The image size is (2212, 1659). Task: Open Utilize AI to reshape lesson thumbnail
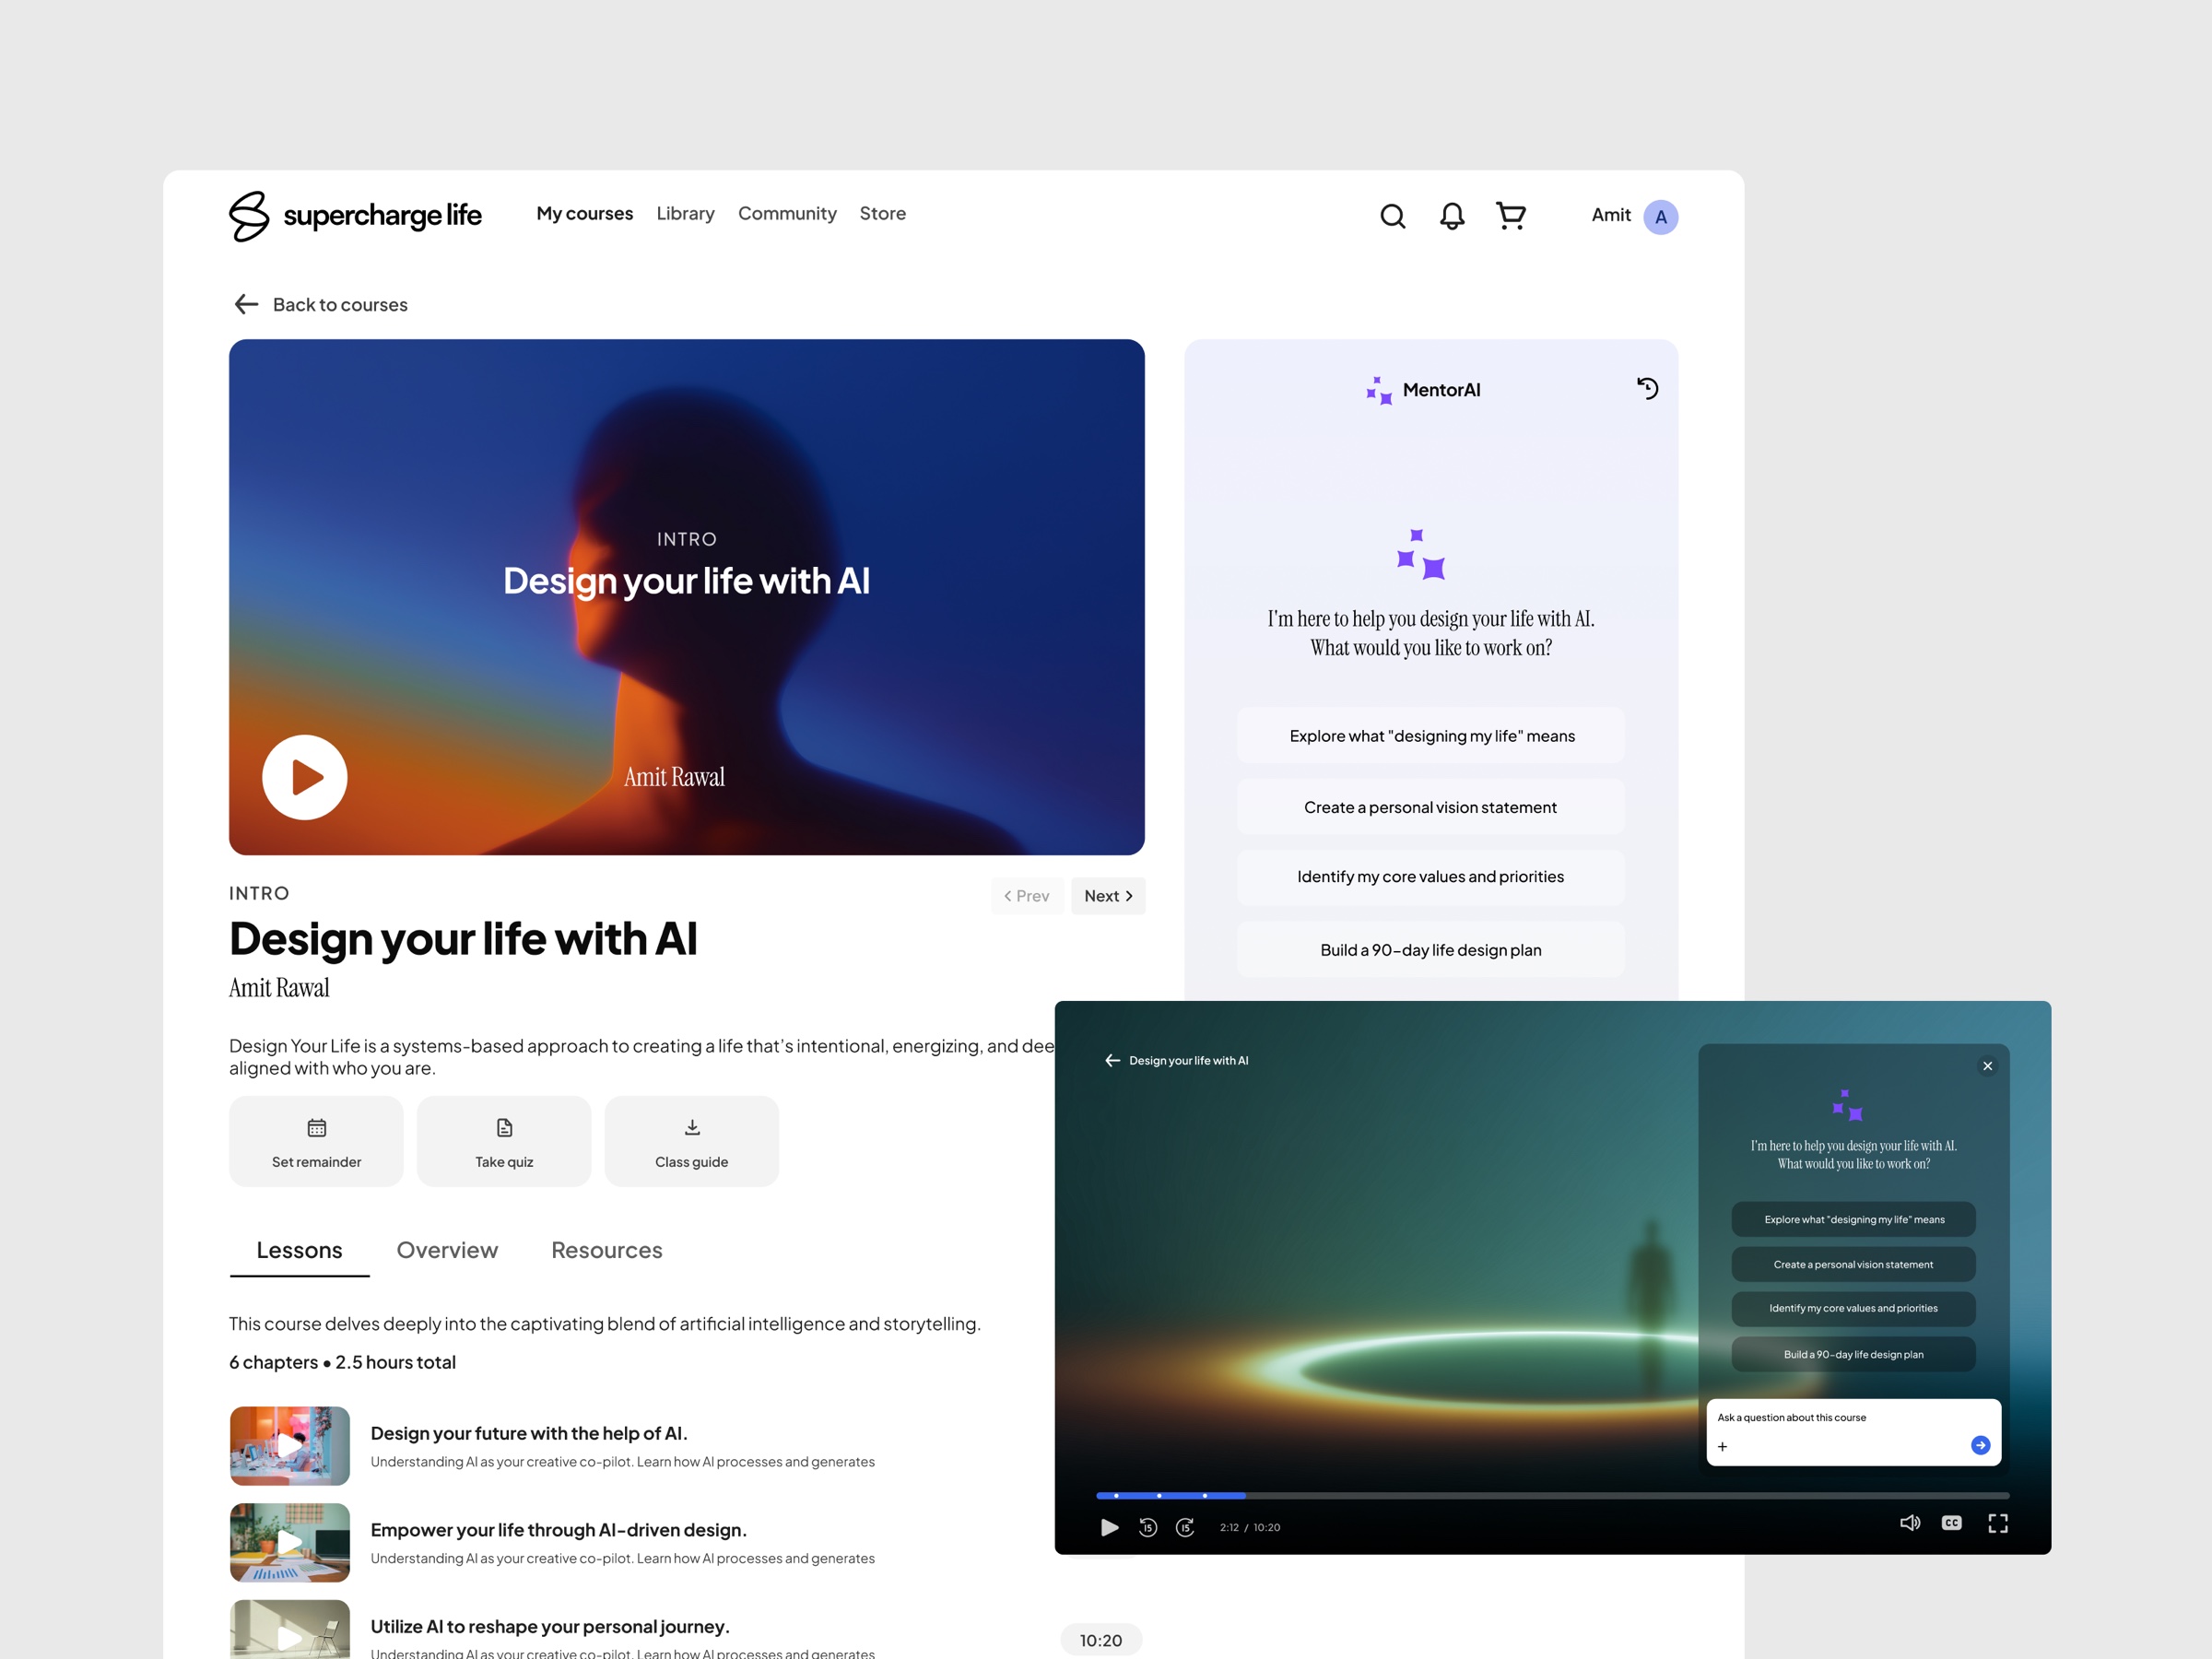click(x=290, y=1630)
